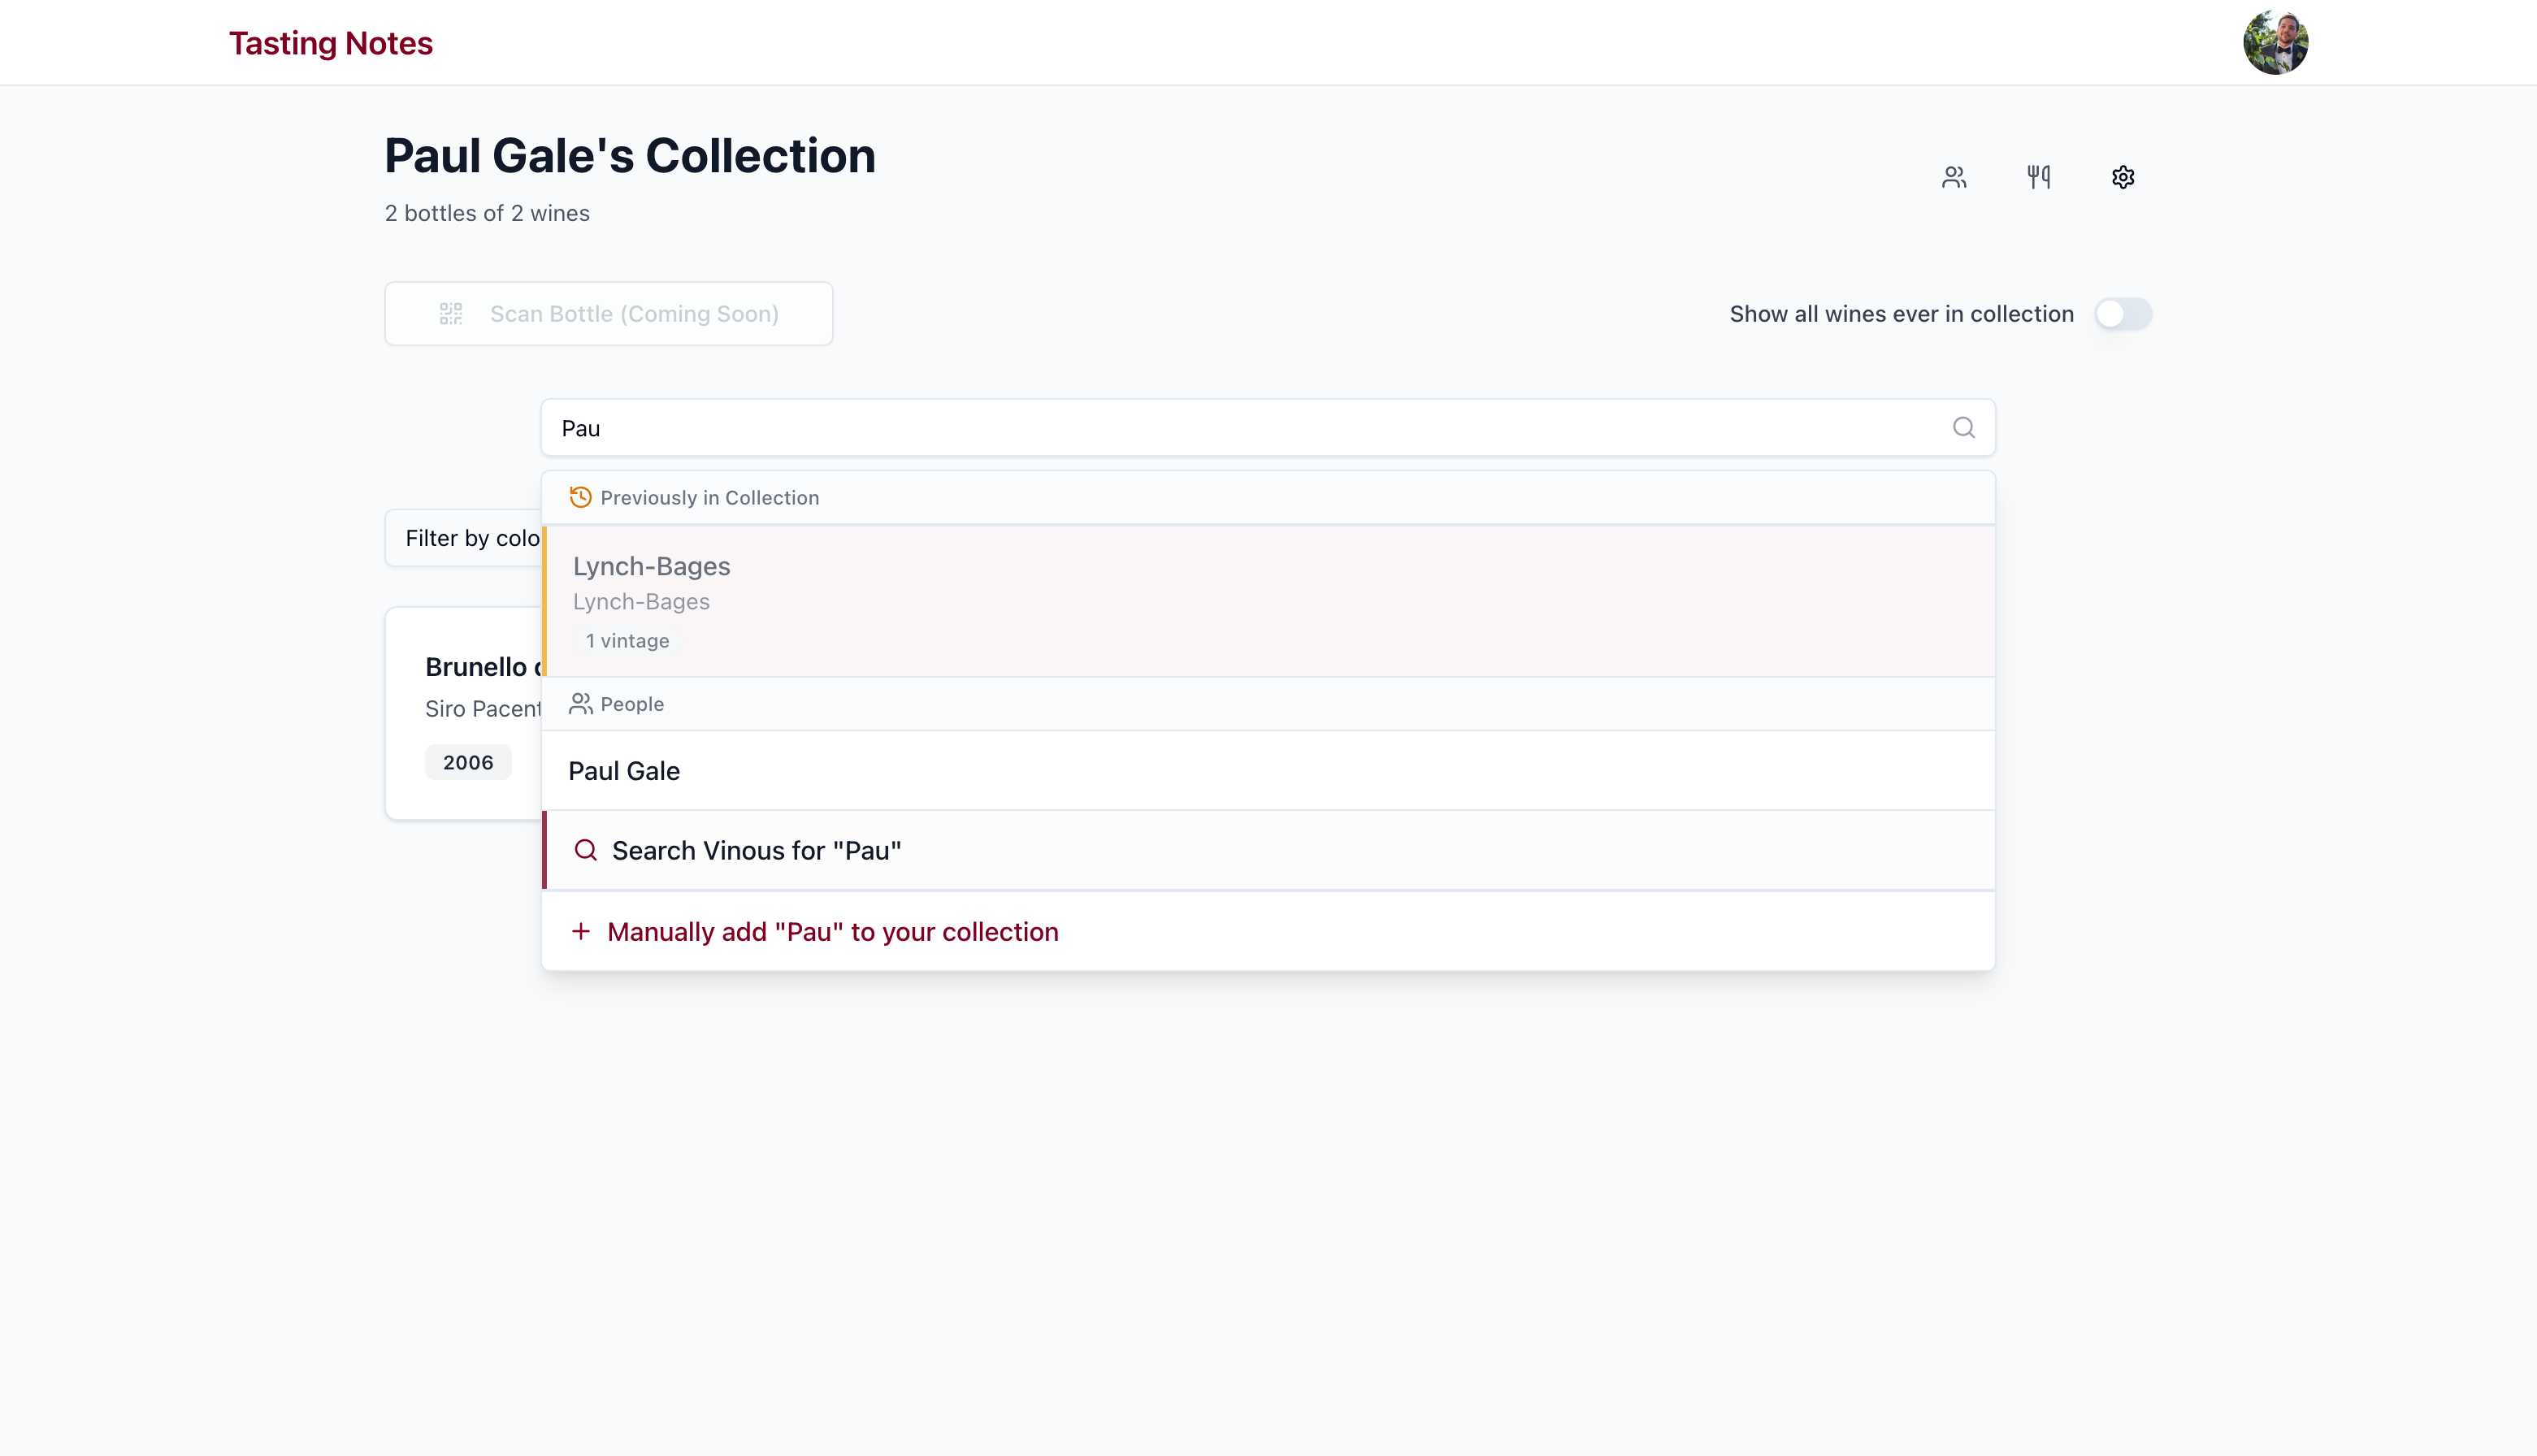
Task: Select Lynch-Bages previously in collection result
Action: coord(1268,601)
